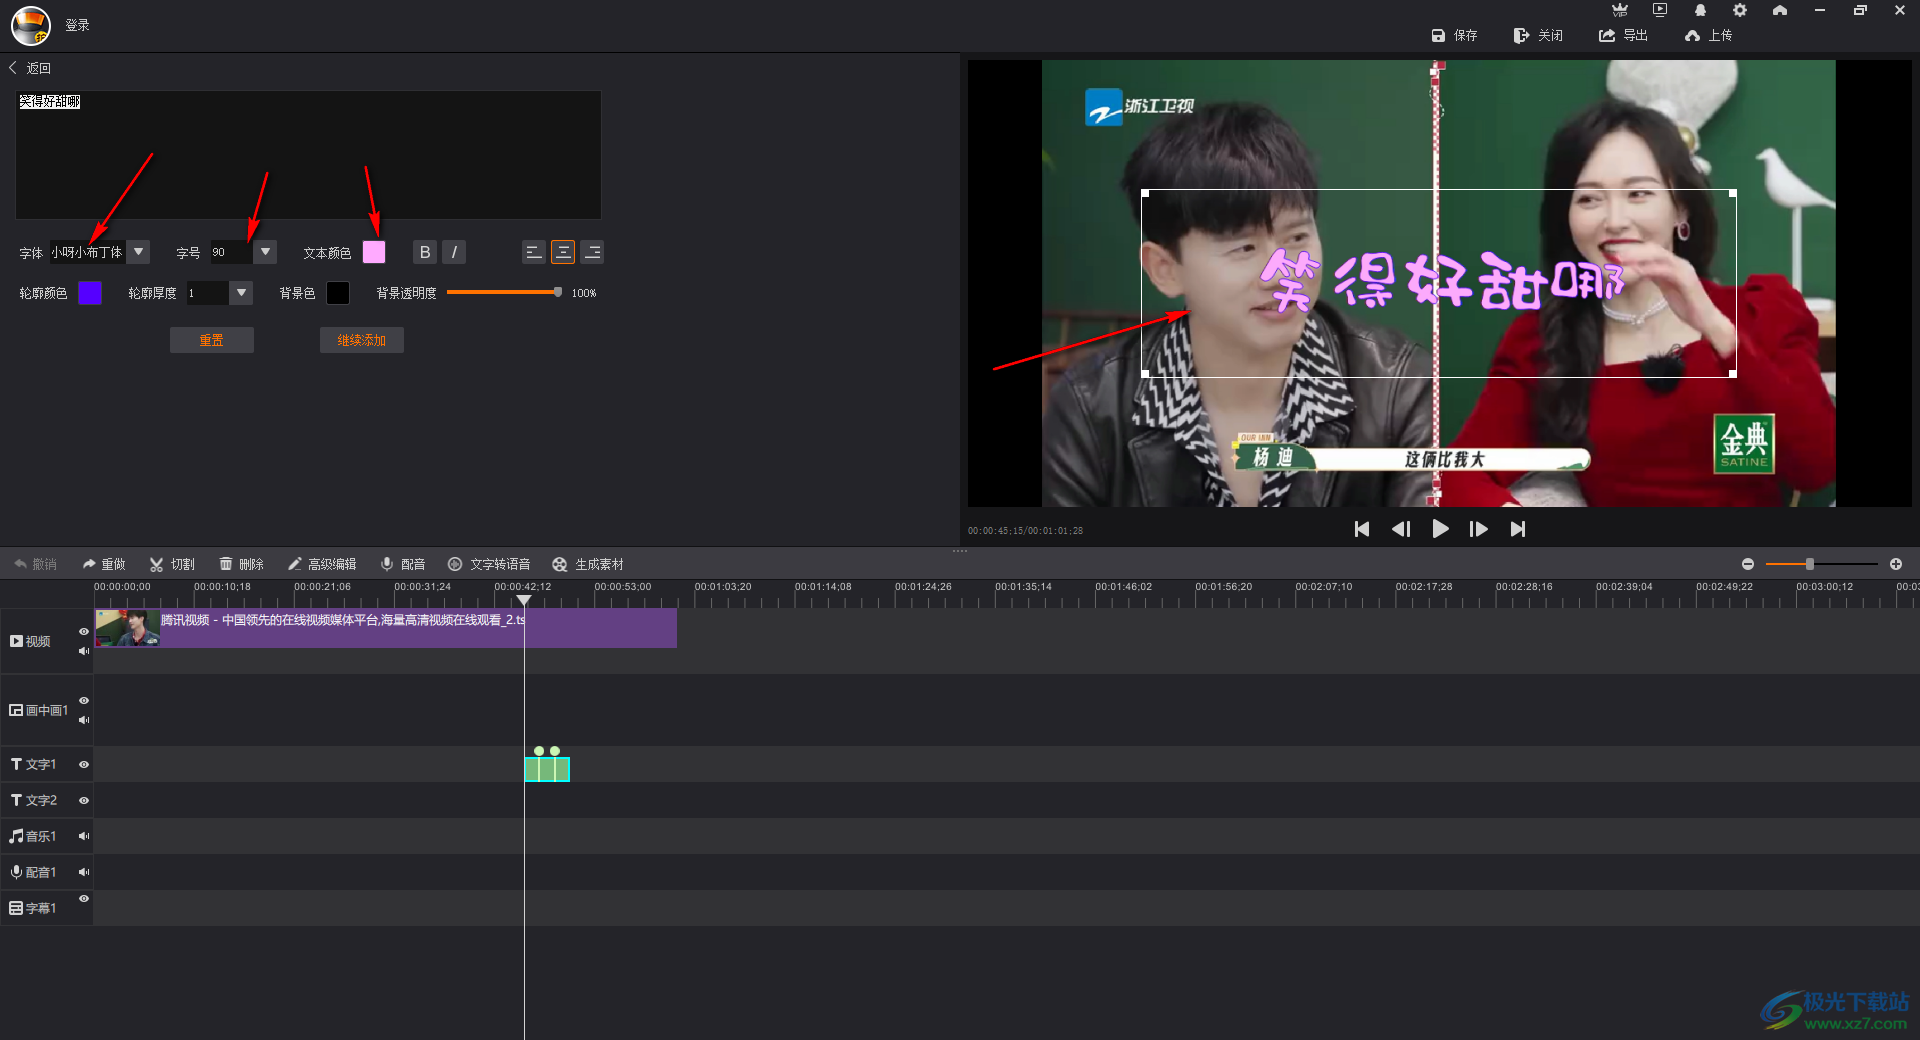Pick the pink text color swatch
Image resolution: width=1920 pixels, height=1040 pixels.
[x=374, y=252]
